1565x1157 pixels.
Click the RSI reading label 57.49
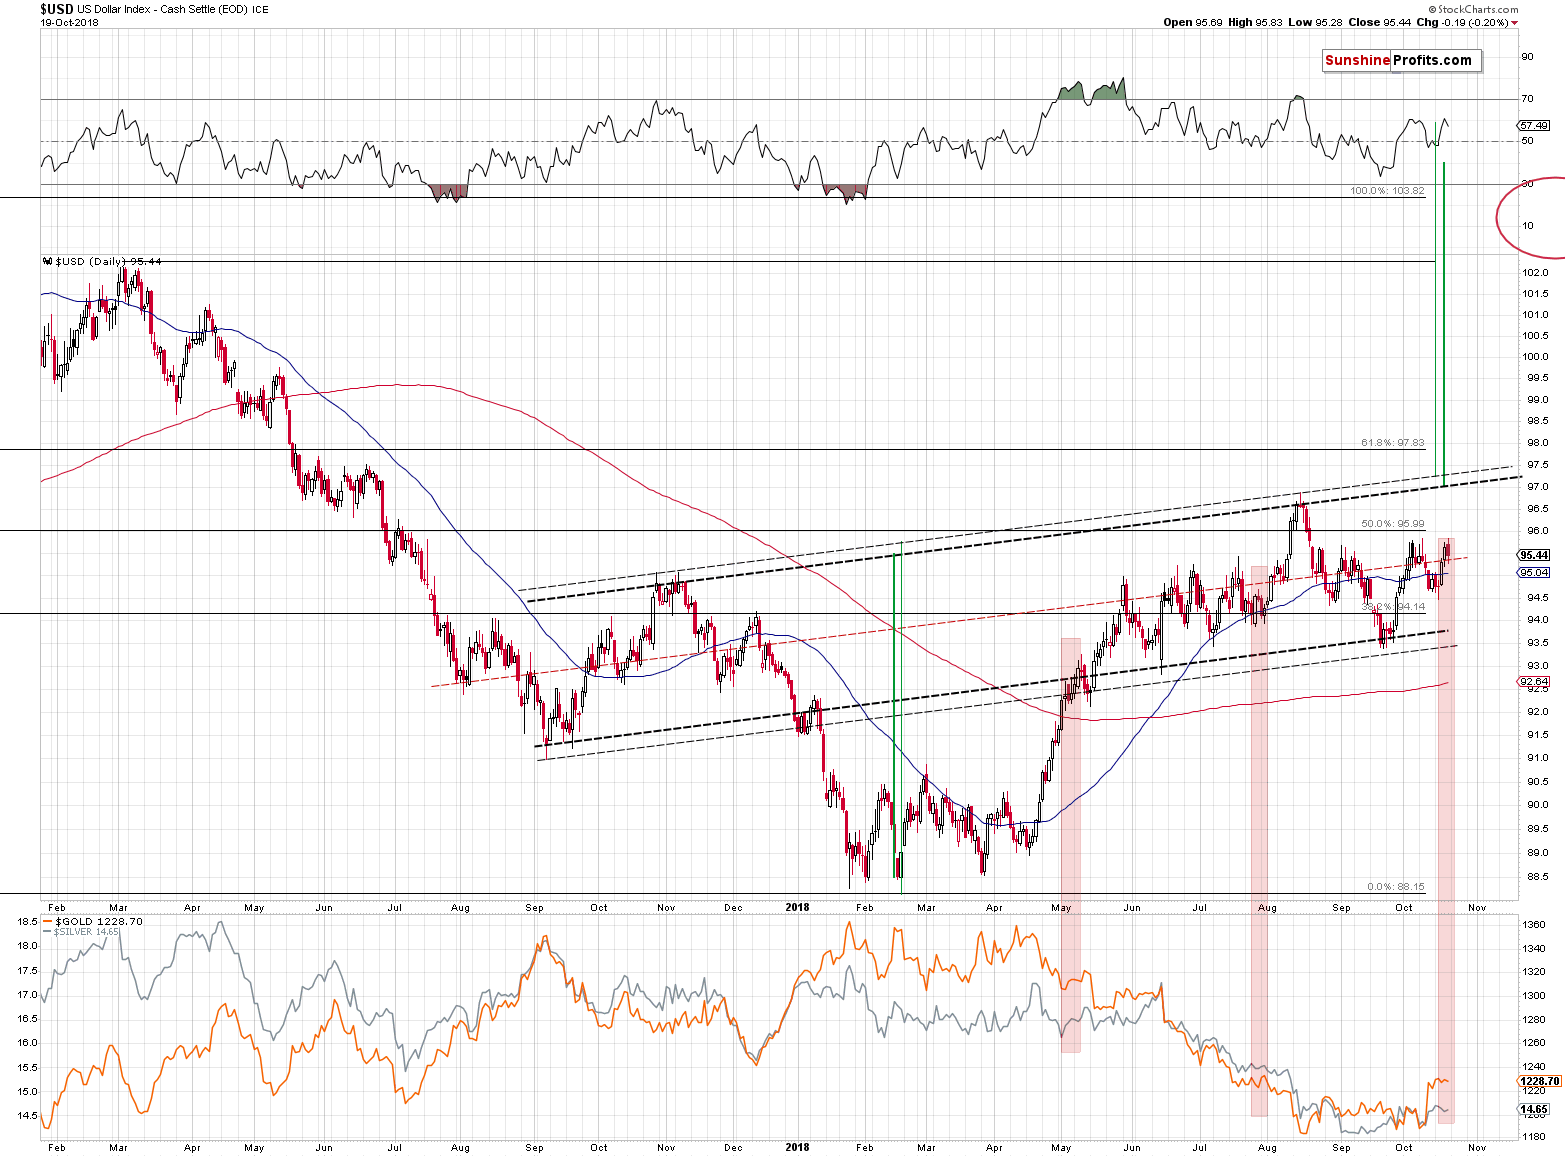click(x=1534, y=126)
